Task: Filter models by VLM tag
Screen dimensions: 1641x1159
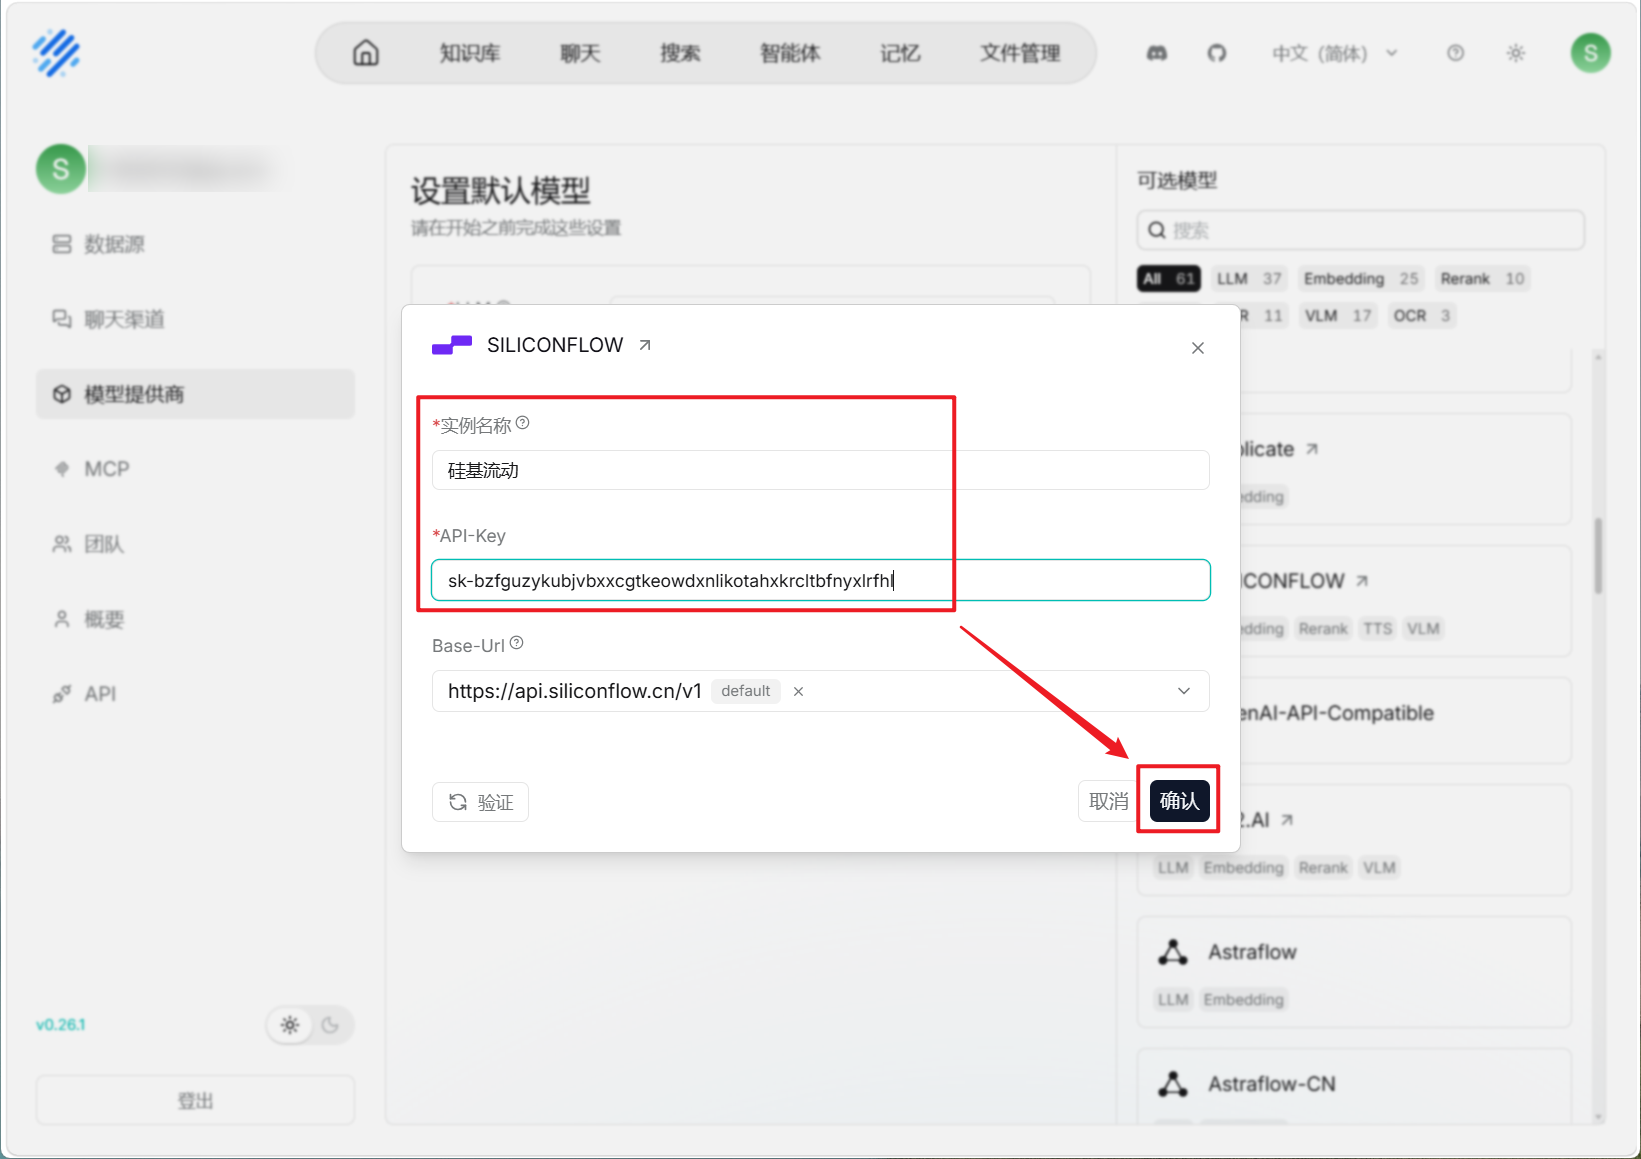Action: tap(1337, 316)
